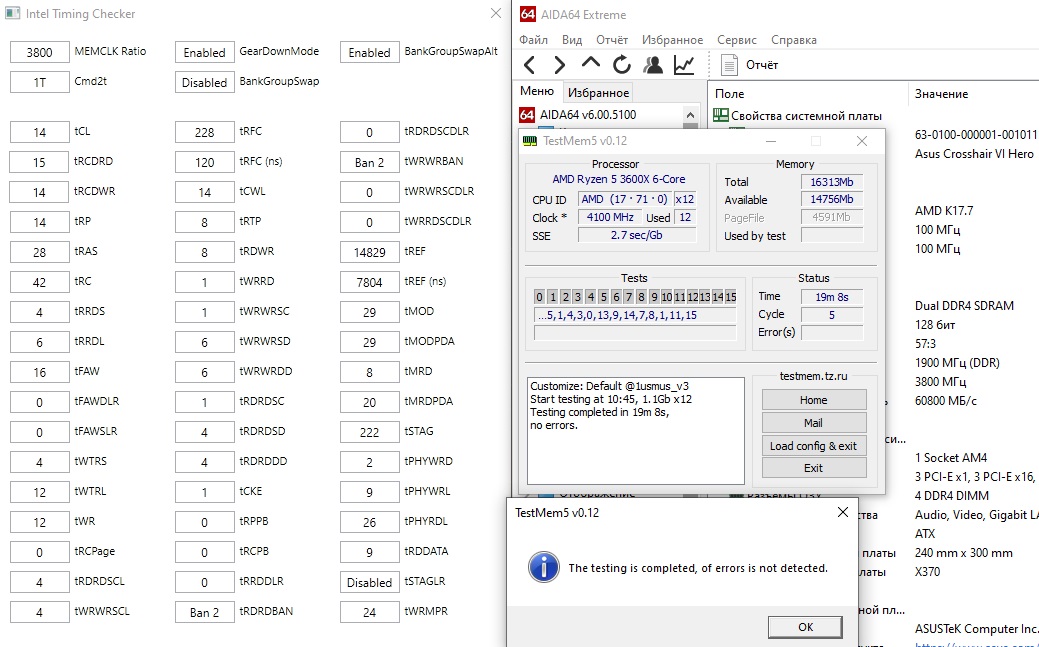Click Available memory value 14756Mb

[x=832, y=200]
